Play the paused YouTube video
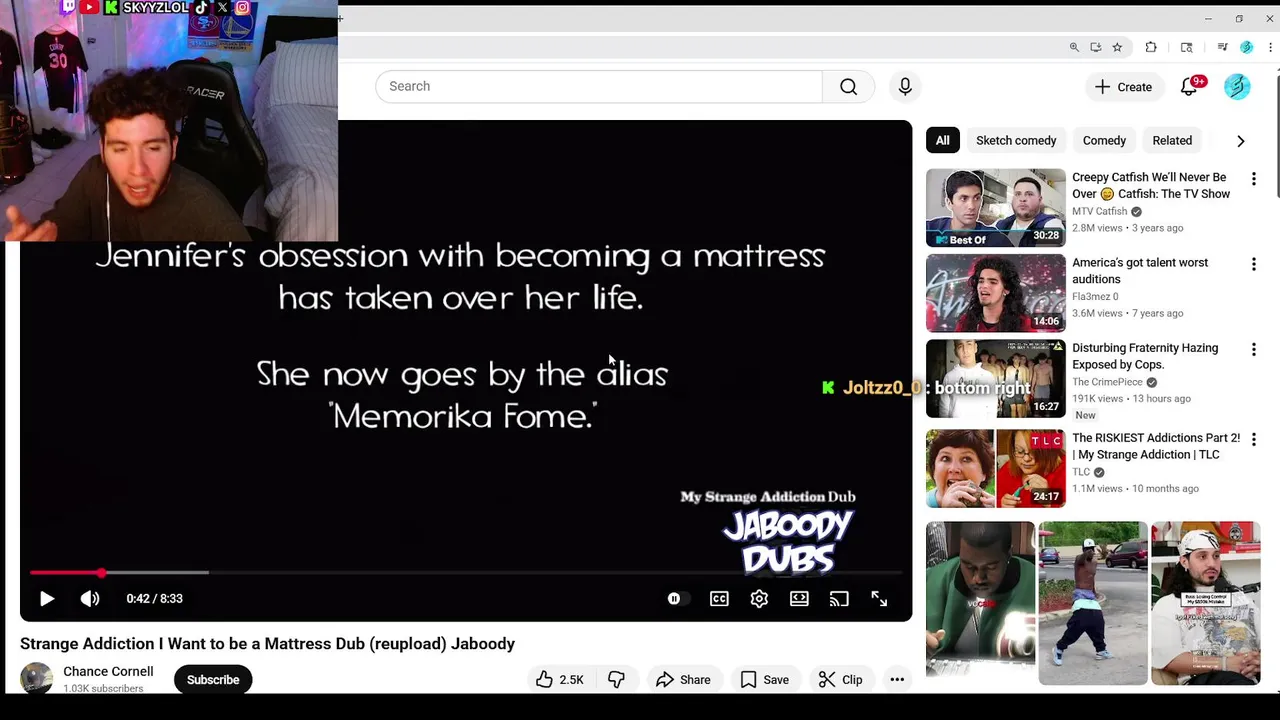This screenshot has width=1280, height=720. point(47,598)
